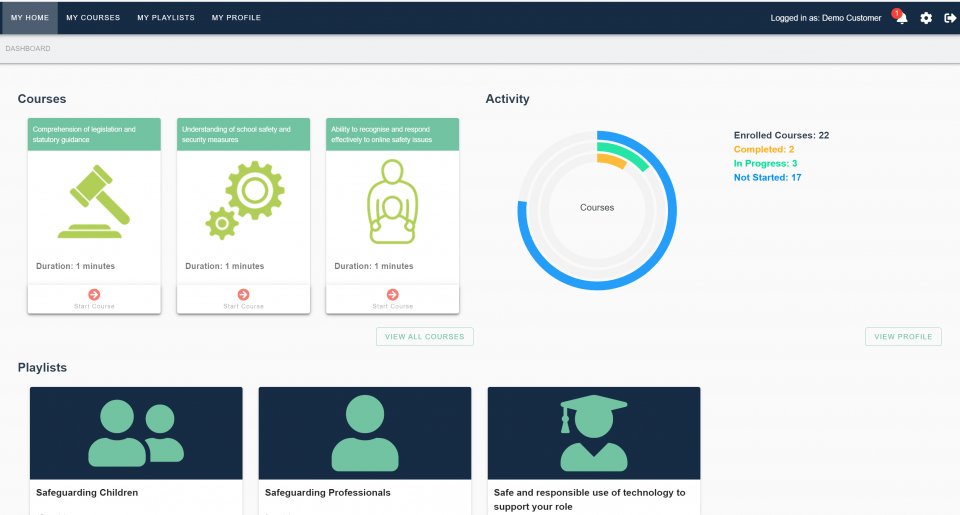The height and width of the screenshot is (515, 960).
Task: Click the orange Completed ring segment
Action: coord(612,160)
